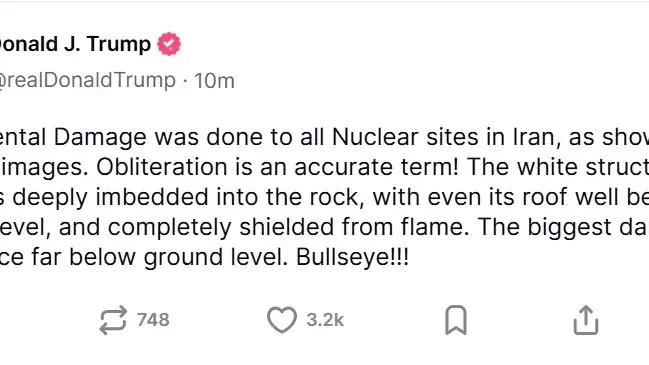View the 3.2k likes count
Image resolution: width=649 pixels, height=365 pixels.
(x=325, y=320)
